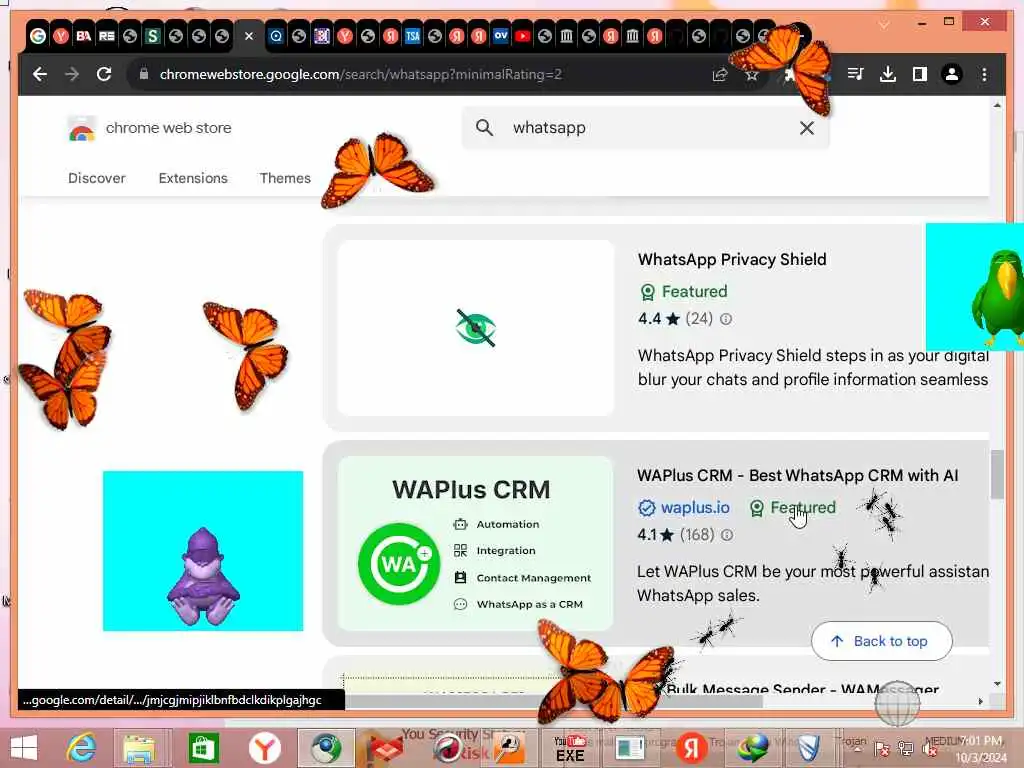This screenshot has width=1024, height=768.
Task: Launch Internet Explorer from taskbar
Action: click(x=82, y=748)
